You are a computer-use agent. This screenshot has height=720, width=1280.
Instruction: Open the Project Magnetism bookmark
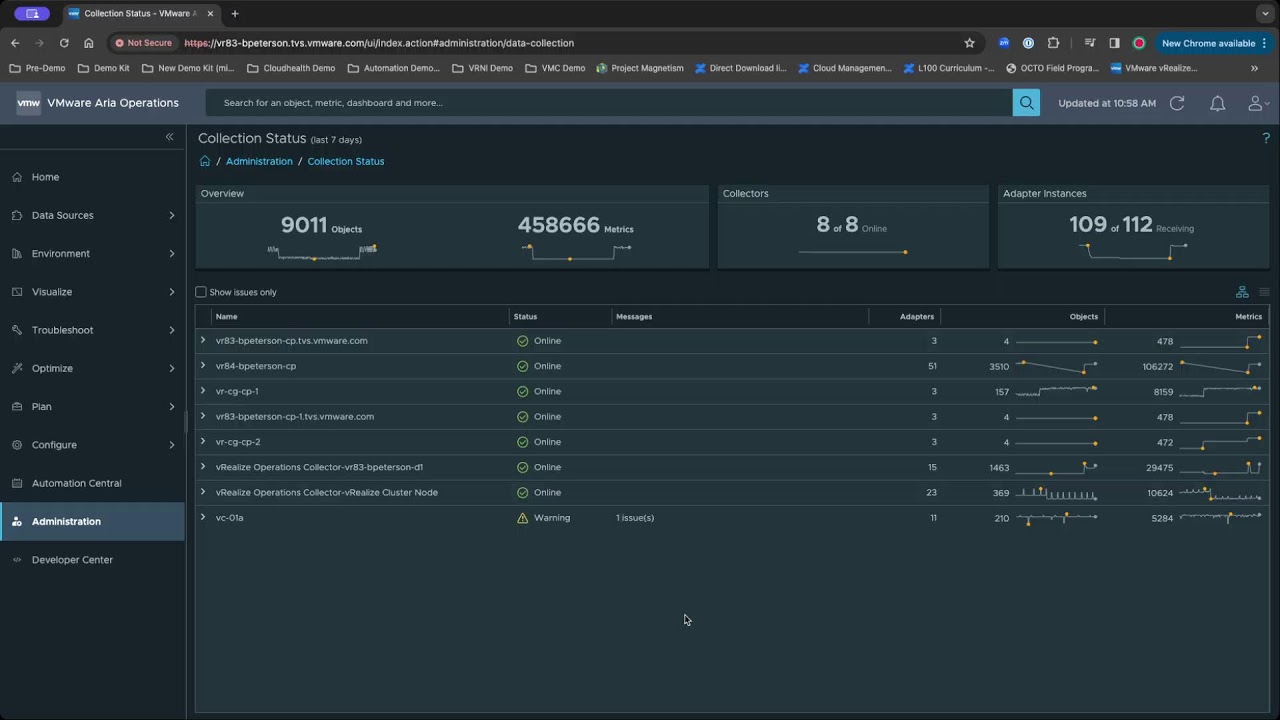click(x=640, y=68)
